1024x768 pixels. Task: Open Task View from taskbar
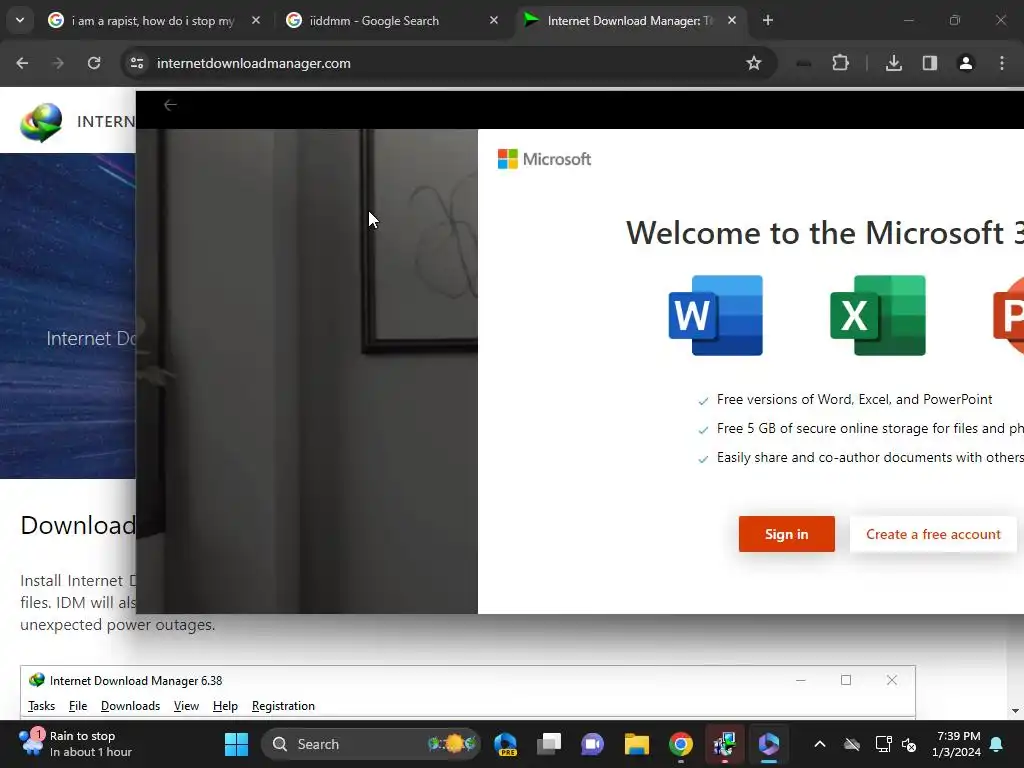pyautogui.click(x=549, y=744)
